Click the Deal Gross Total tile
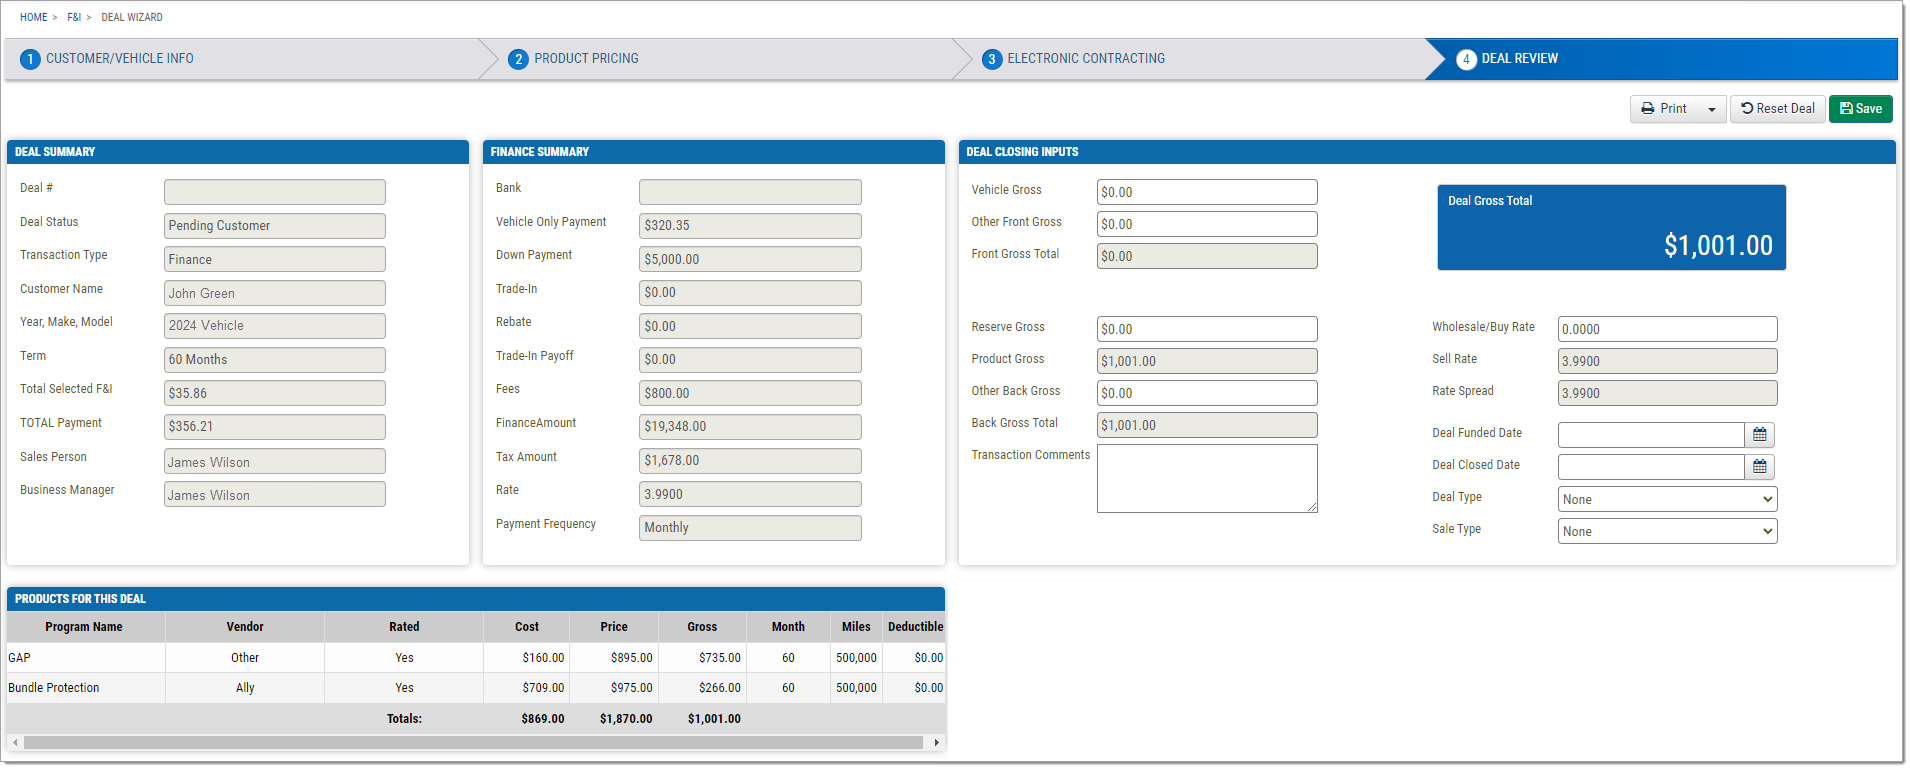 point(1611,227)
